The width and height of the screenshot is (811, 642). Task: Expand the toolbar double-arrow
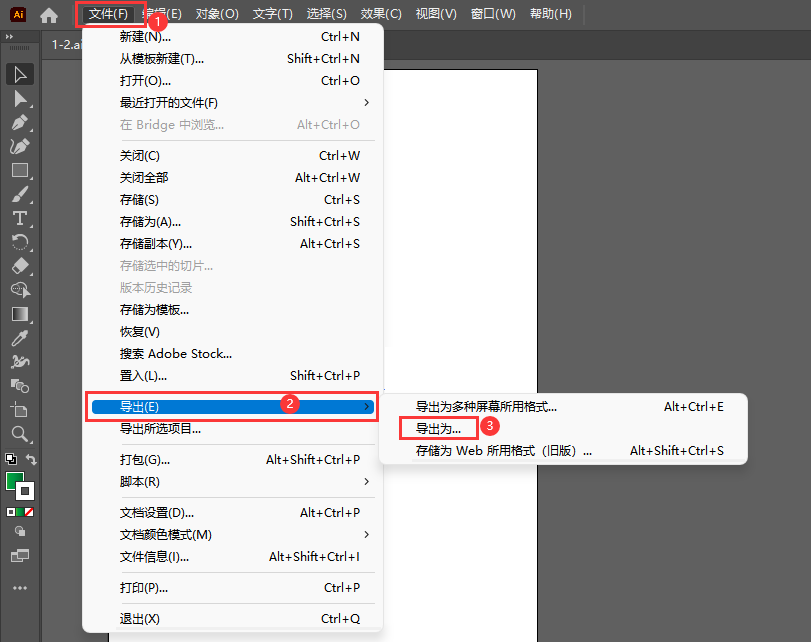[9, 37]
